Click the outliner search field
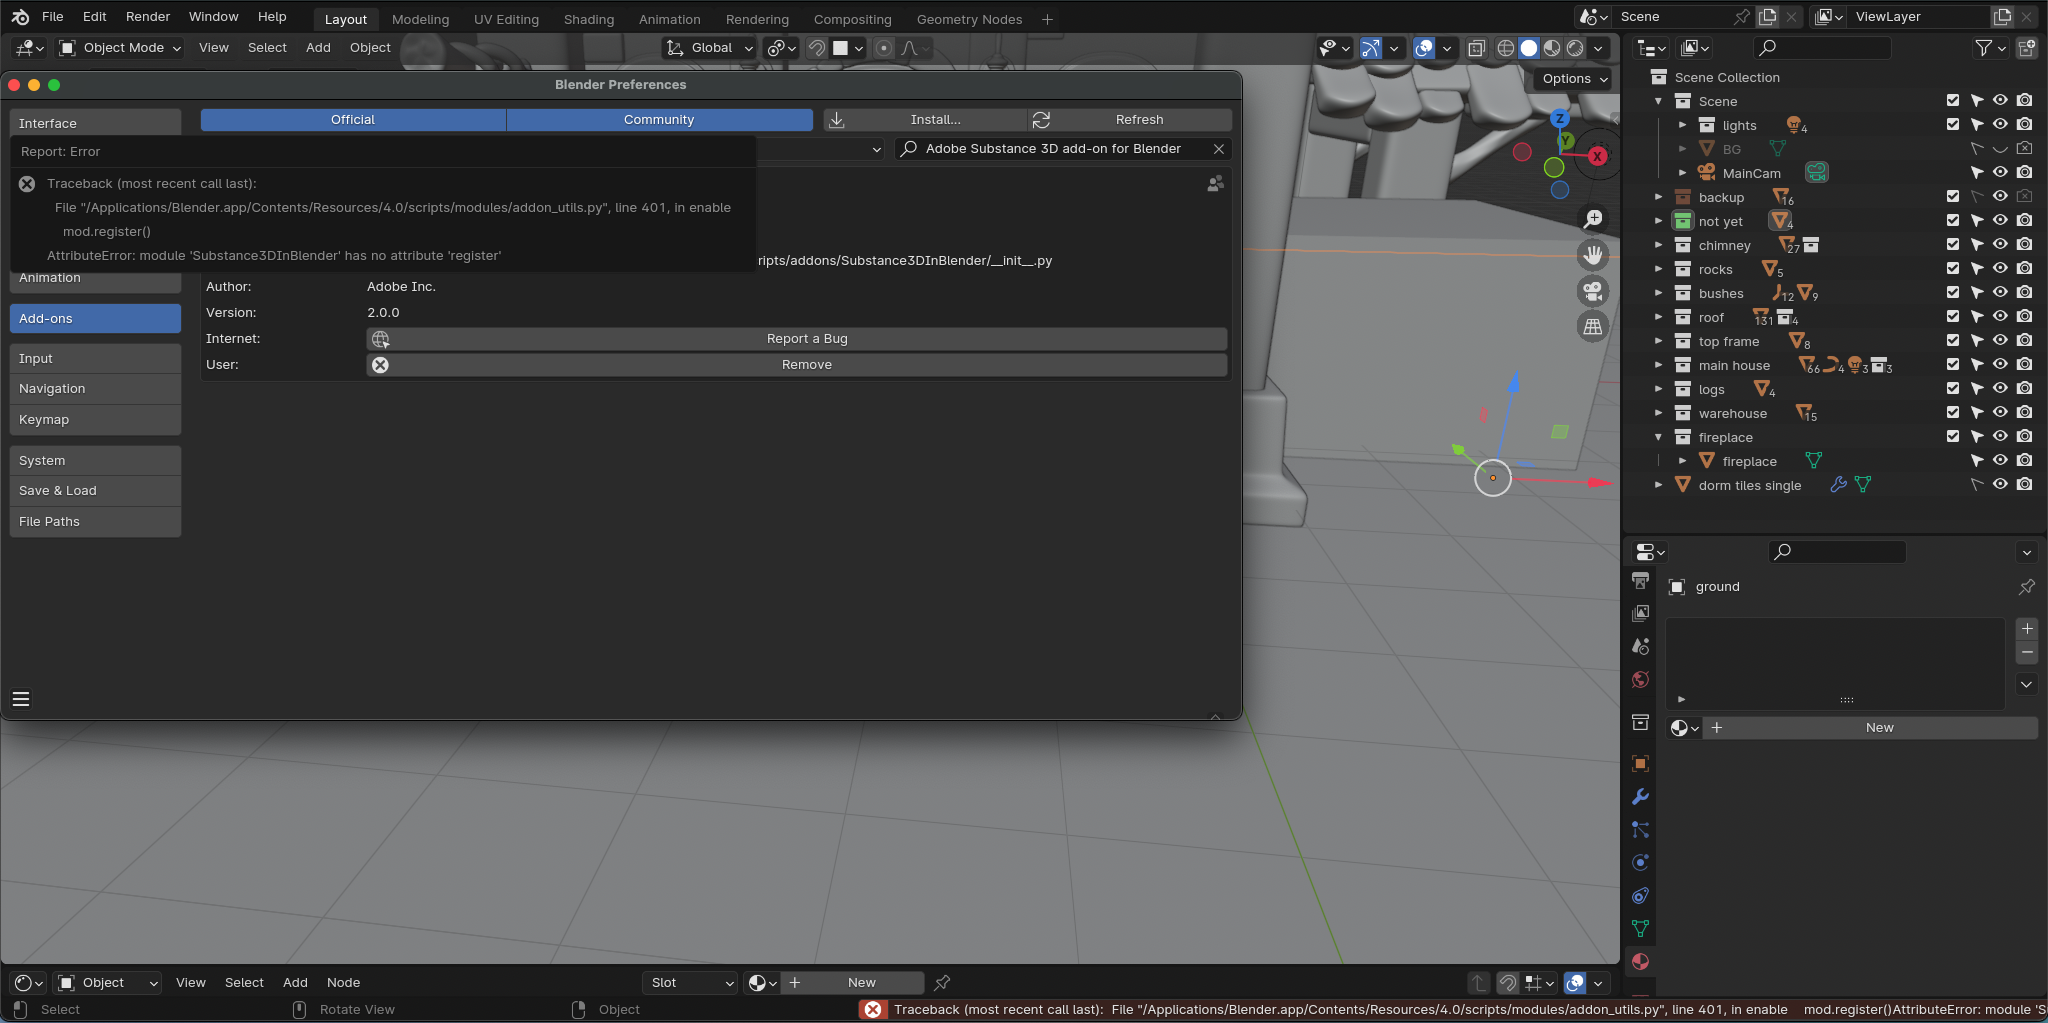Viewport: 2048px width, 1023px height. tap(1822, 48)
